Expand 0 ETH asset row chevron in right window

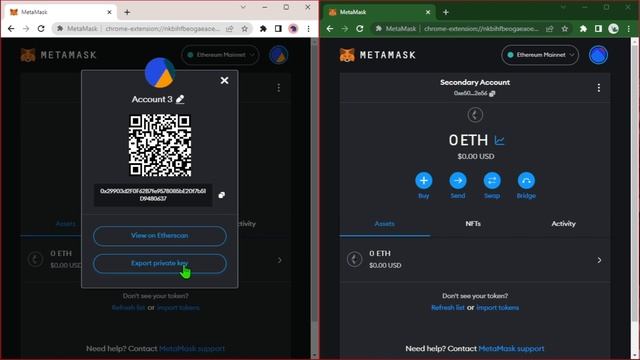(x=599, y=260)
